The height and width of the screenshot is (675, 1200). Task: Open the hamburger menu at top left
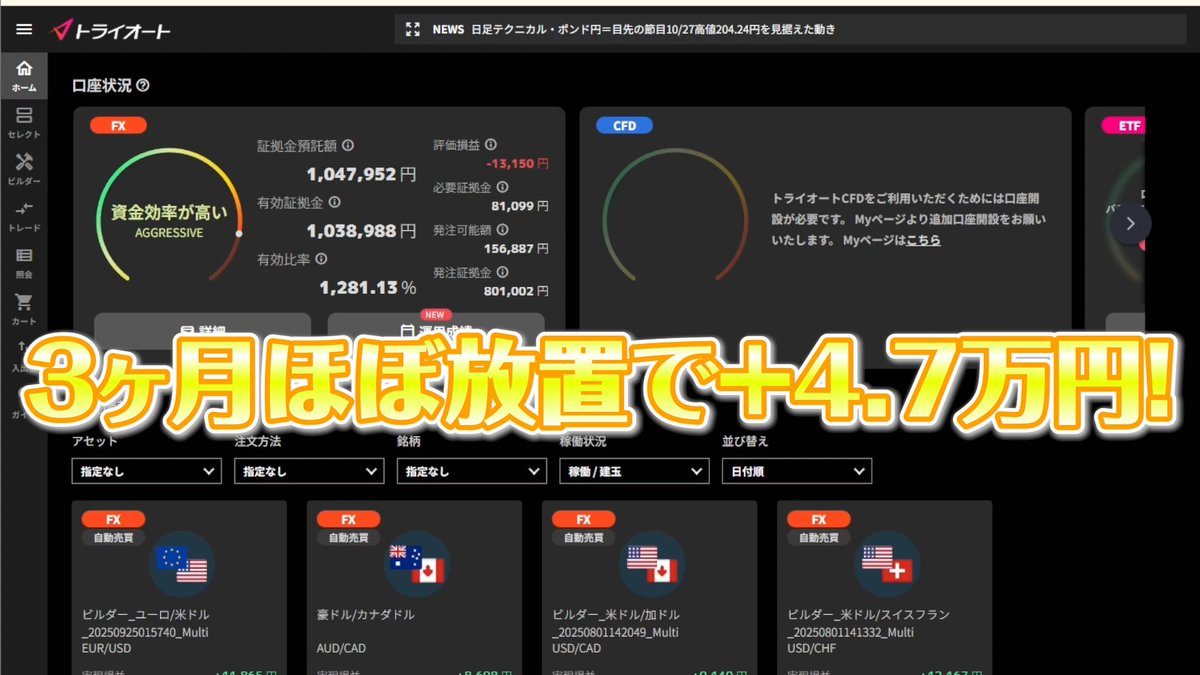[24, 29]
